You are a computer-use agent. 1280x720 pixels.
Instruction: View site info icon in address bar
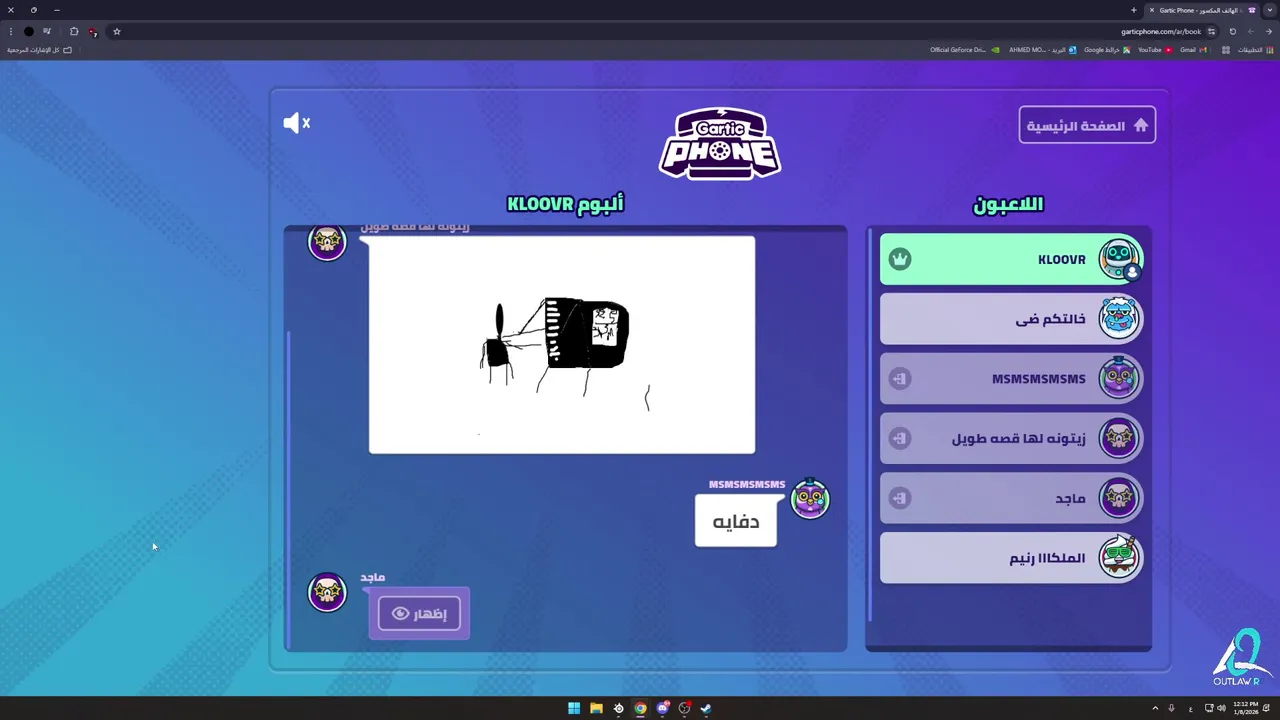[1211, 31]
